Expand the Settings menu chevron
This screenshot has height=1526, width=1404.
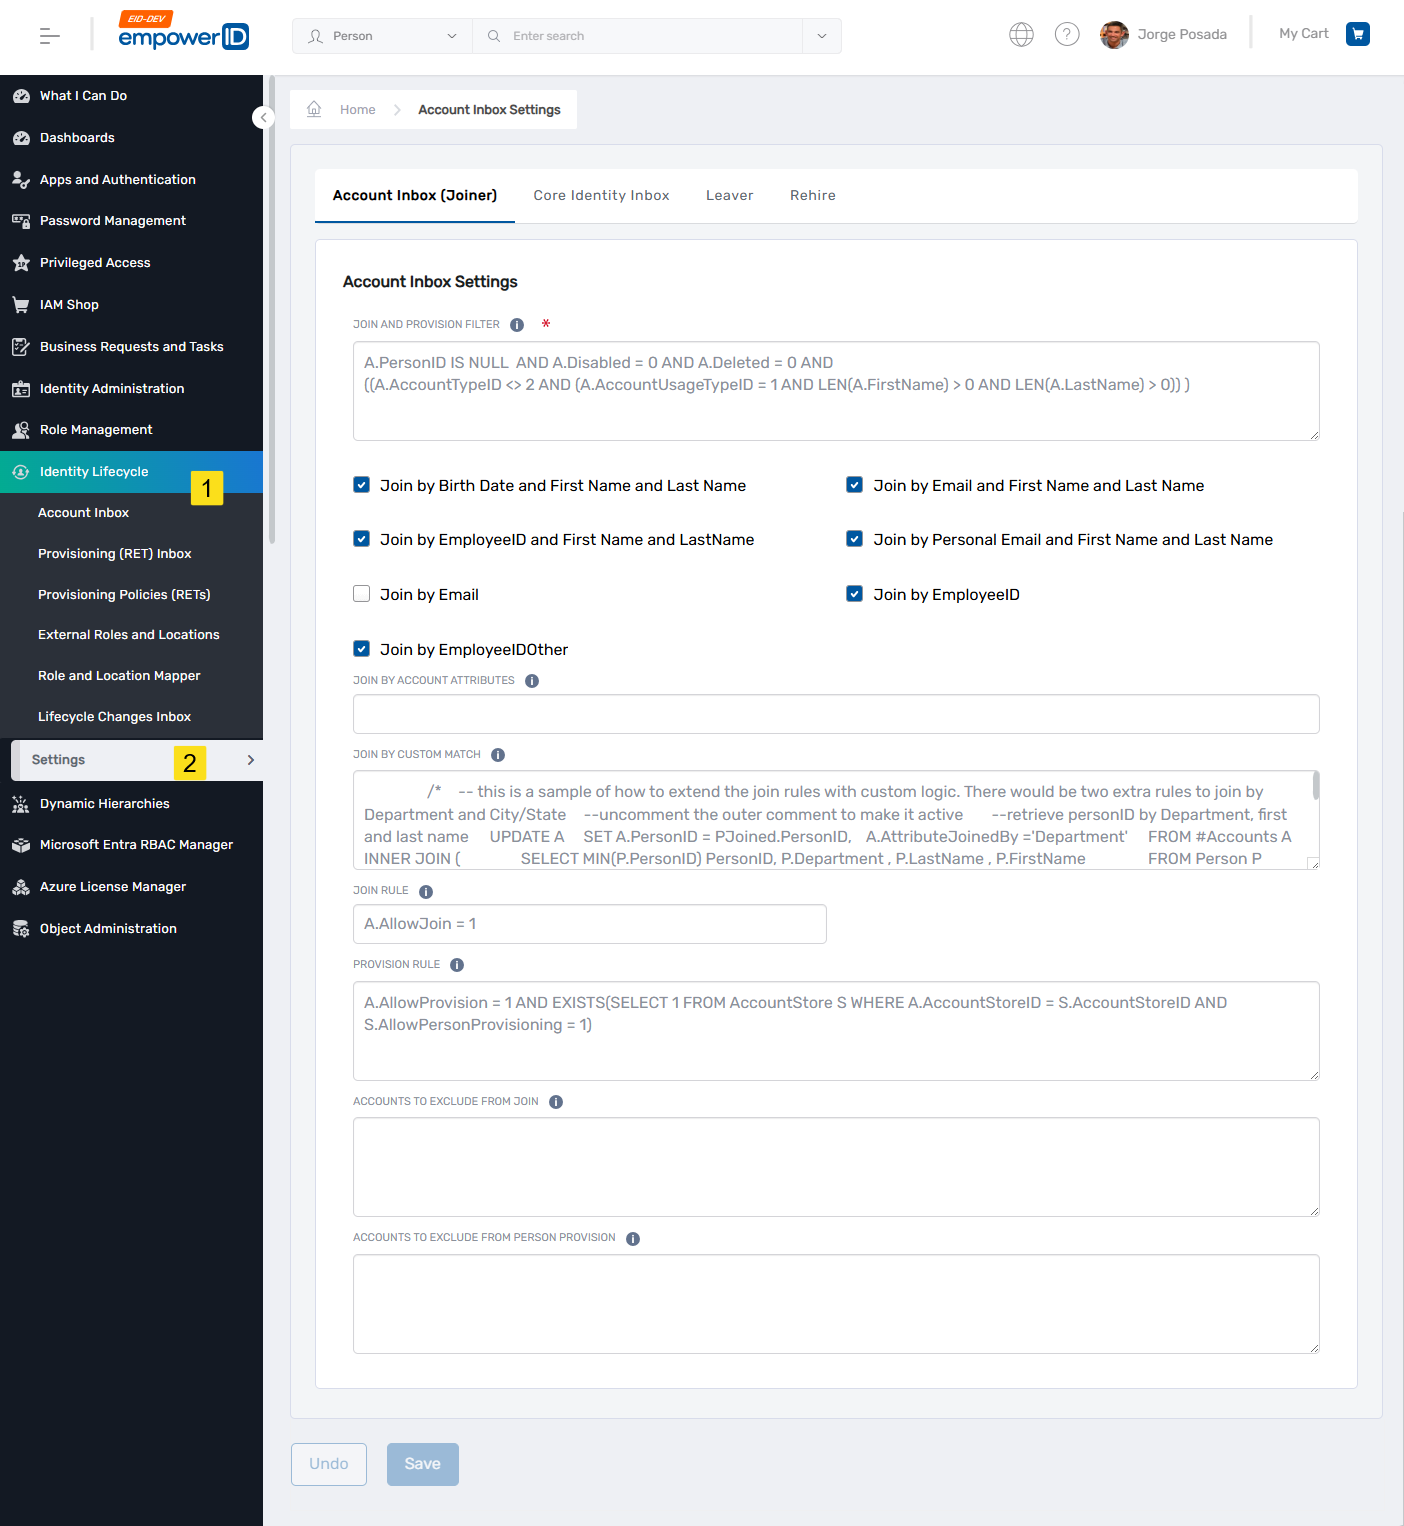[x=250, y=760]
